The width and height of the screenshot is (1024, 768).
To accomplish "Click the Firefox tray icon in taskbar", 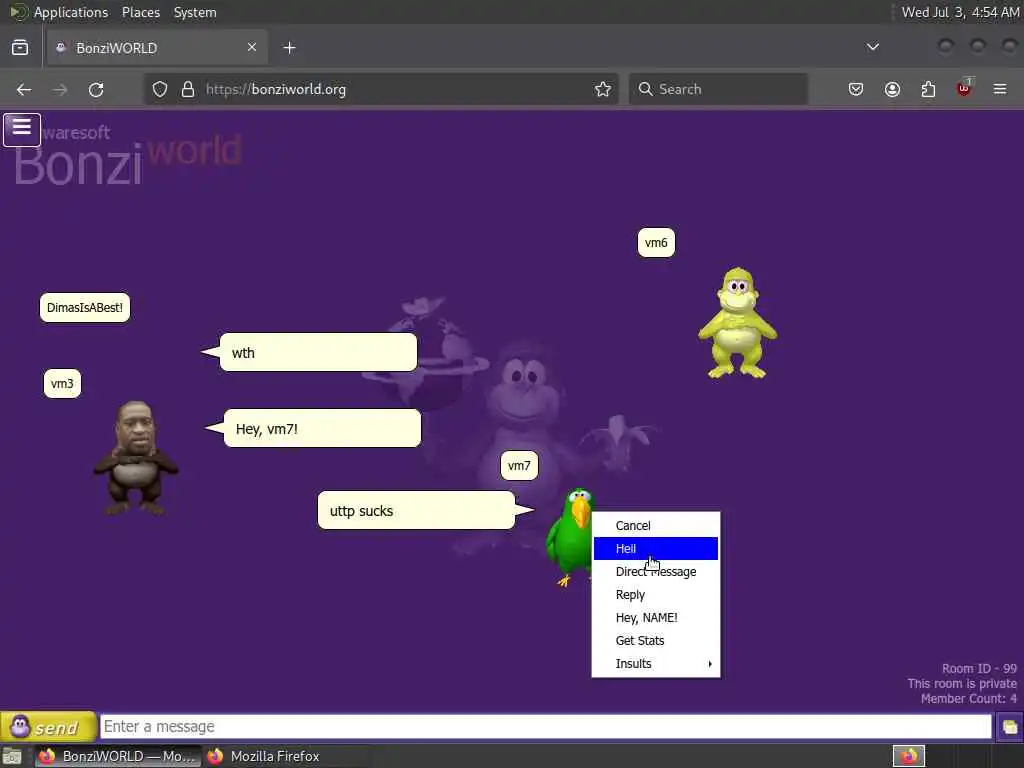I will 909,756.
